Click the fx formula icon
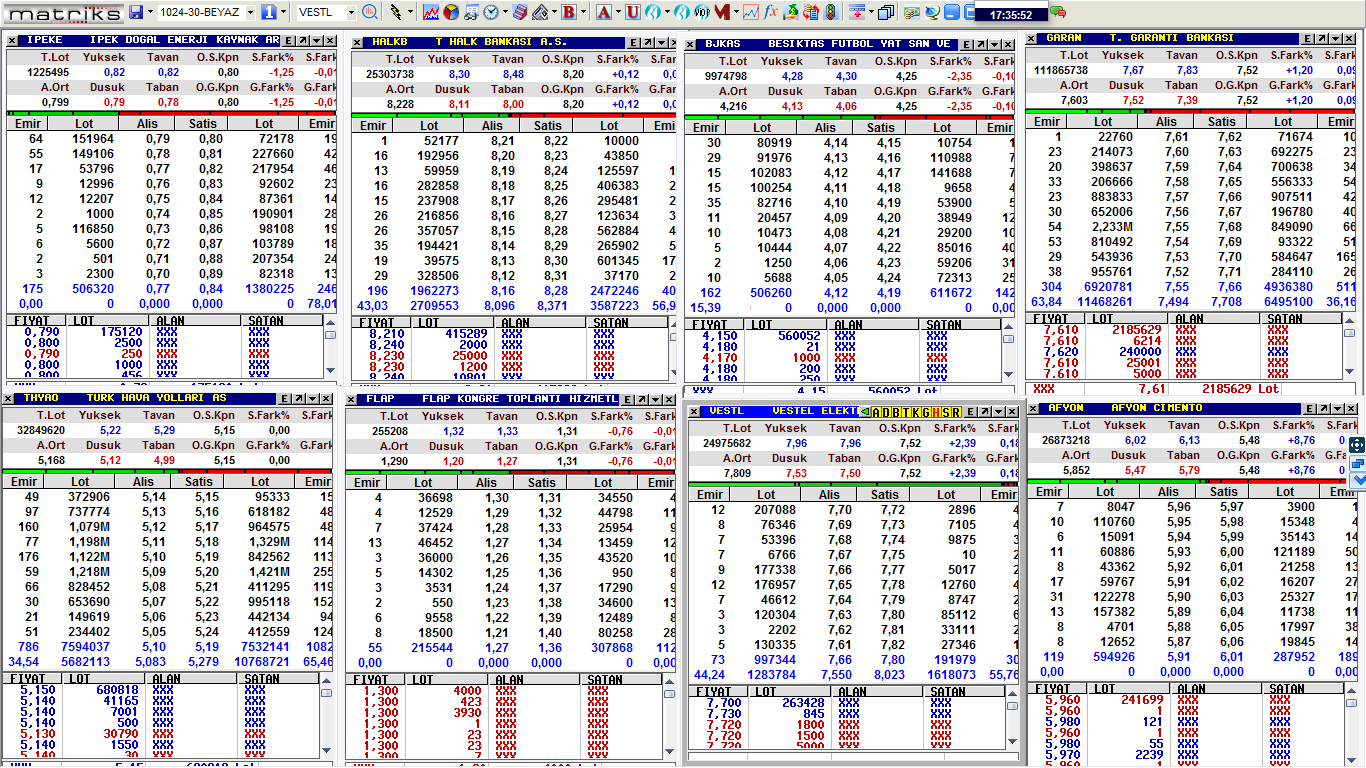Image resolution: width=1366 pixels, height=768 pixels. tap(770, 12)
